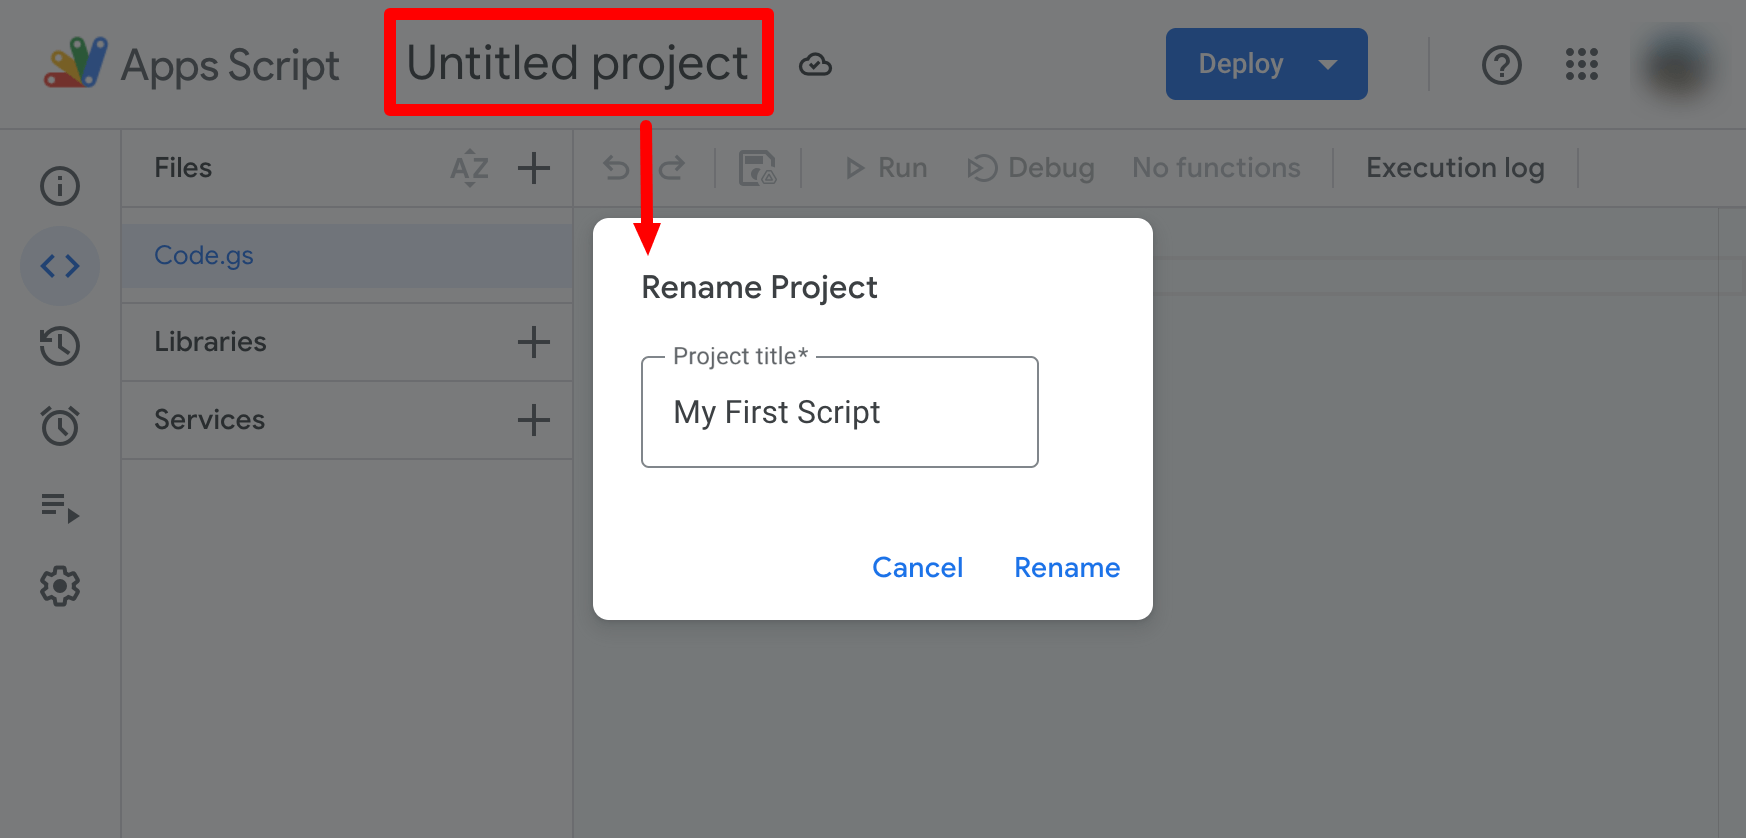Screen dimensions: 1746x838
Task: Open Project history
Action: click(60, 346)
